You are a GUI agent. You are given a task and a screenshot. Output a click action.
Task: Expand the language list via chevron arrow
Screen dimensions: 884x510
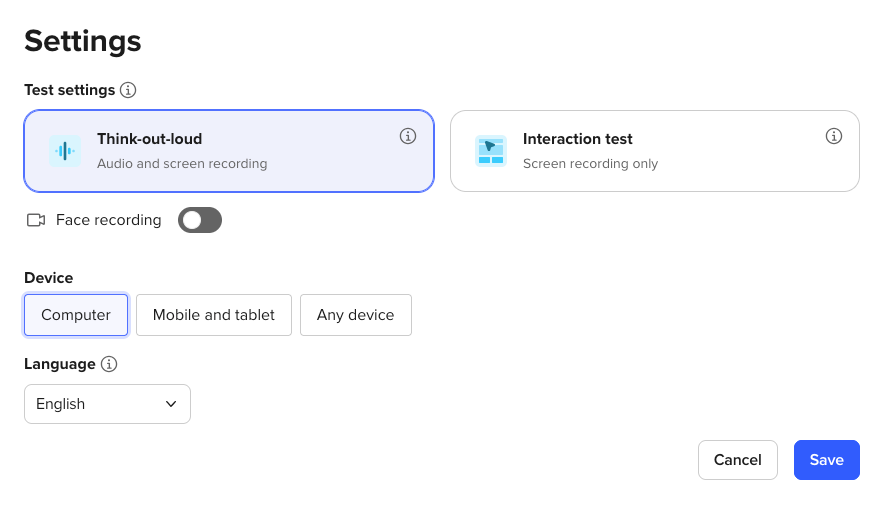click(171, 404)
